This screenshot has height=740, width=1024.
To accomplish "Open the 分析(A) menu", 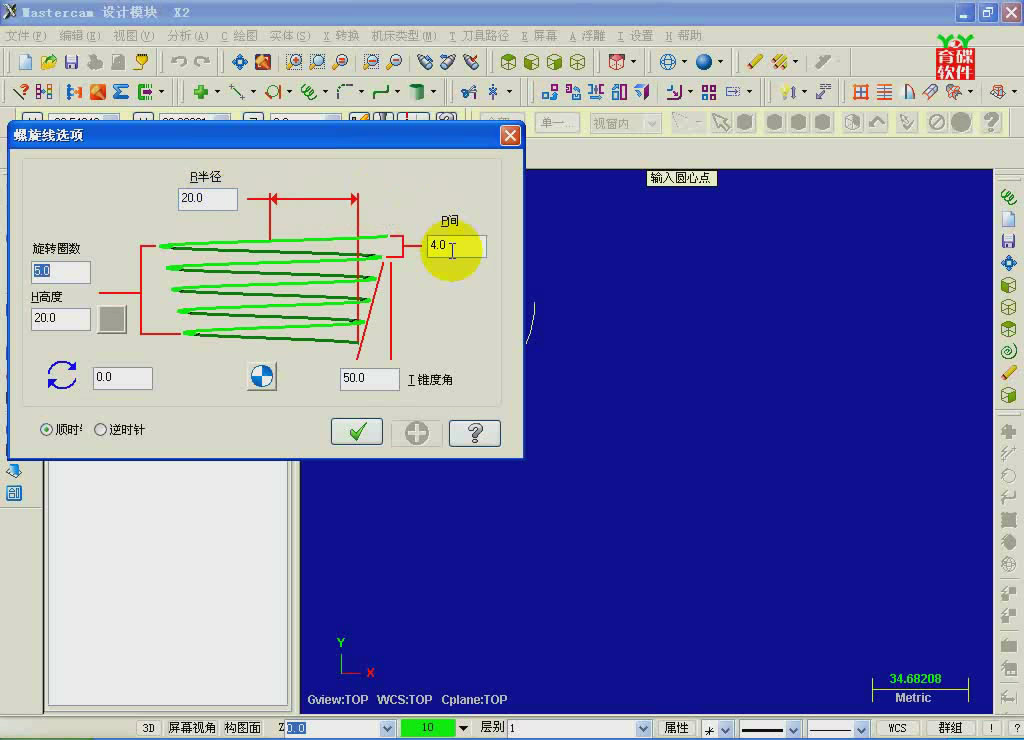I will pyautogui.click(x=187, y=35).
